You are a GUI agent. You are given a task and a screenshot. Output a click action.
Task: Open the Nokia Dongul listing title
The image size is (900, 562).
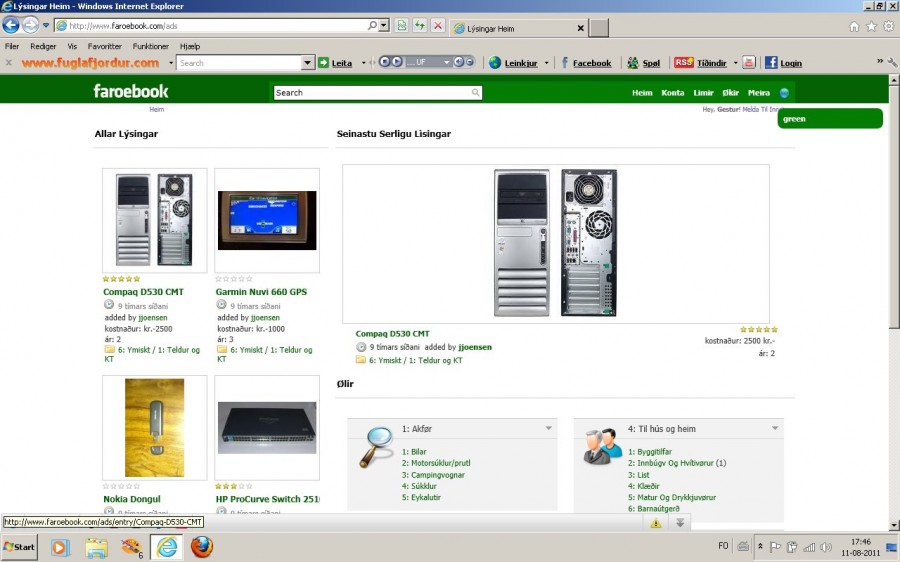[x=131, y=499]
